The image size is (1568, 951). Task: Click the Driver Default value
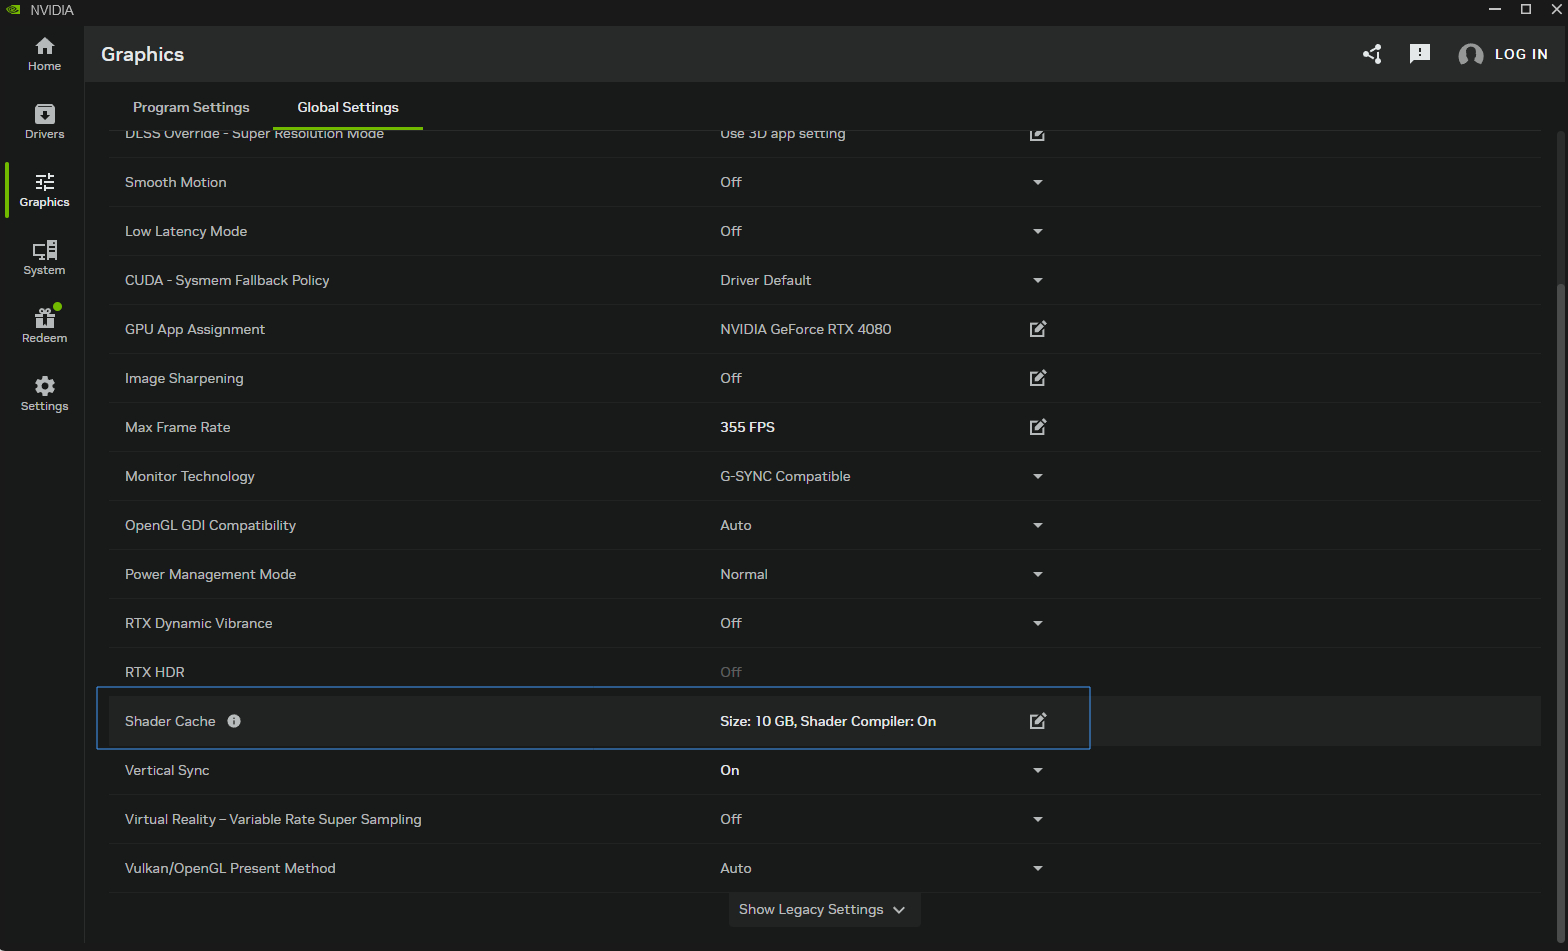[x=766, y=280]
